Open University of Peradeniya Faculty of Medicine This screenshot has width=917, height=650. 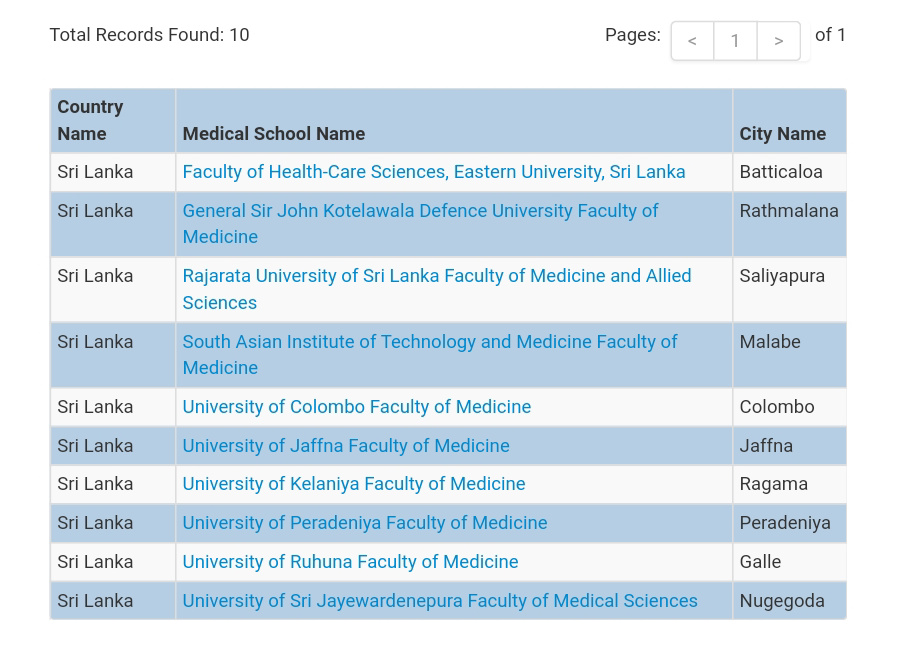click(365, 523)
